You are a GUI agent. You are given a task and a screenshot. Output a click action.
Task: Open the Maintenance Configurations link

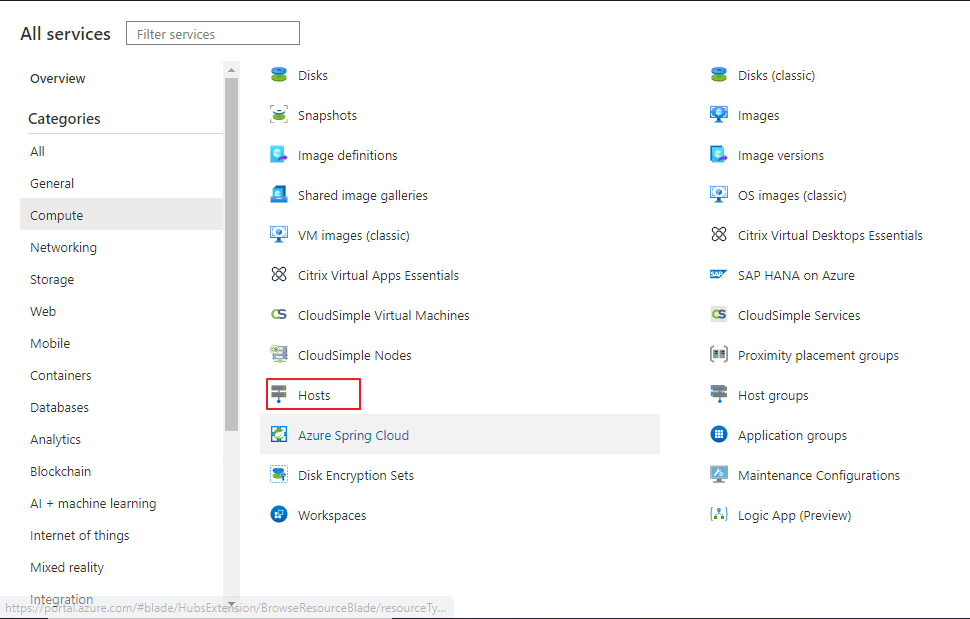click(x=819, y=476)
